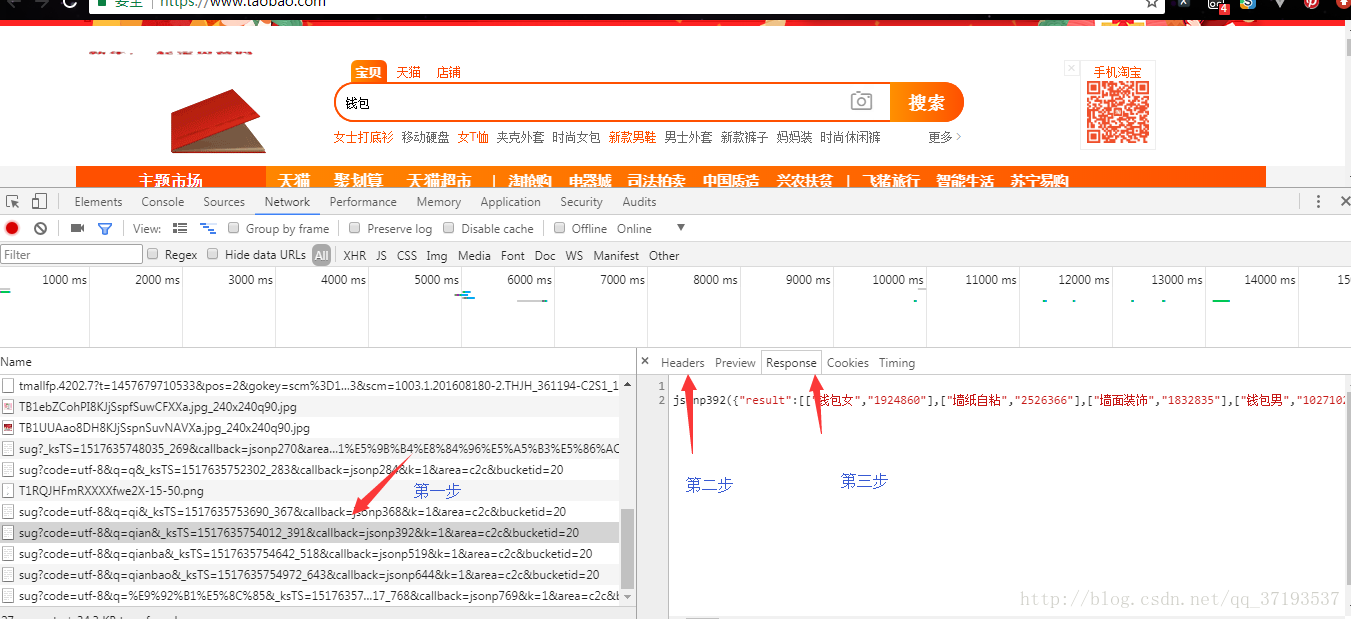Open the Sources tab
This screenshot has width=1351, height=619.
pyautogui.click(x=224, y=201)
